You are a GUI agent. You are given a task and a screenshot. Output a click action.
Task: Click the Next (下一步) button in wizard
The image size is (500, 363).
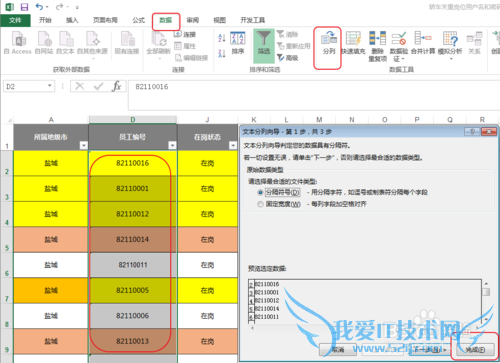coord(429,349)
